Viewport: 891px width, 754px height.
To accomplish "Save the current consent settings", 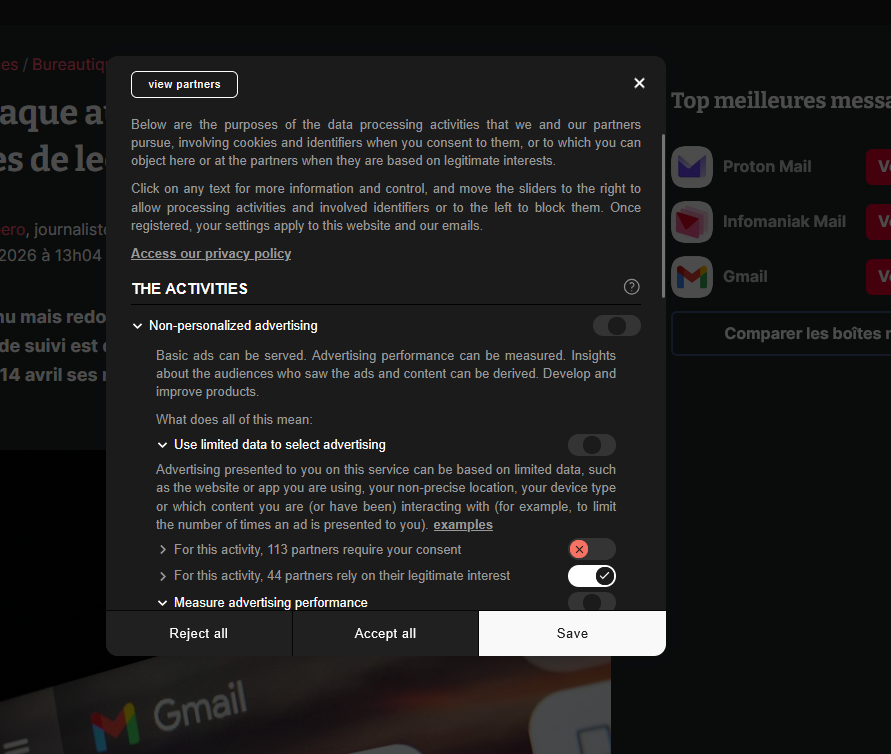I will tap(572, 633).
